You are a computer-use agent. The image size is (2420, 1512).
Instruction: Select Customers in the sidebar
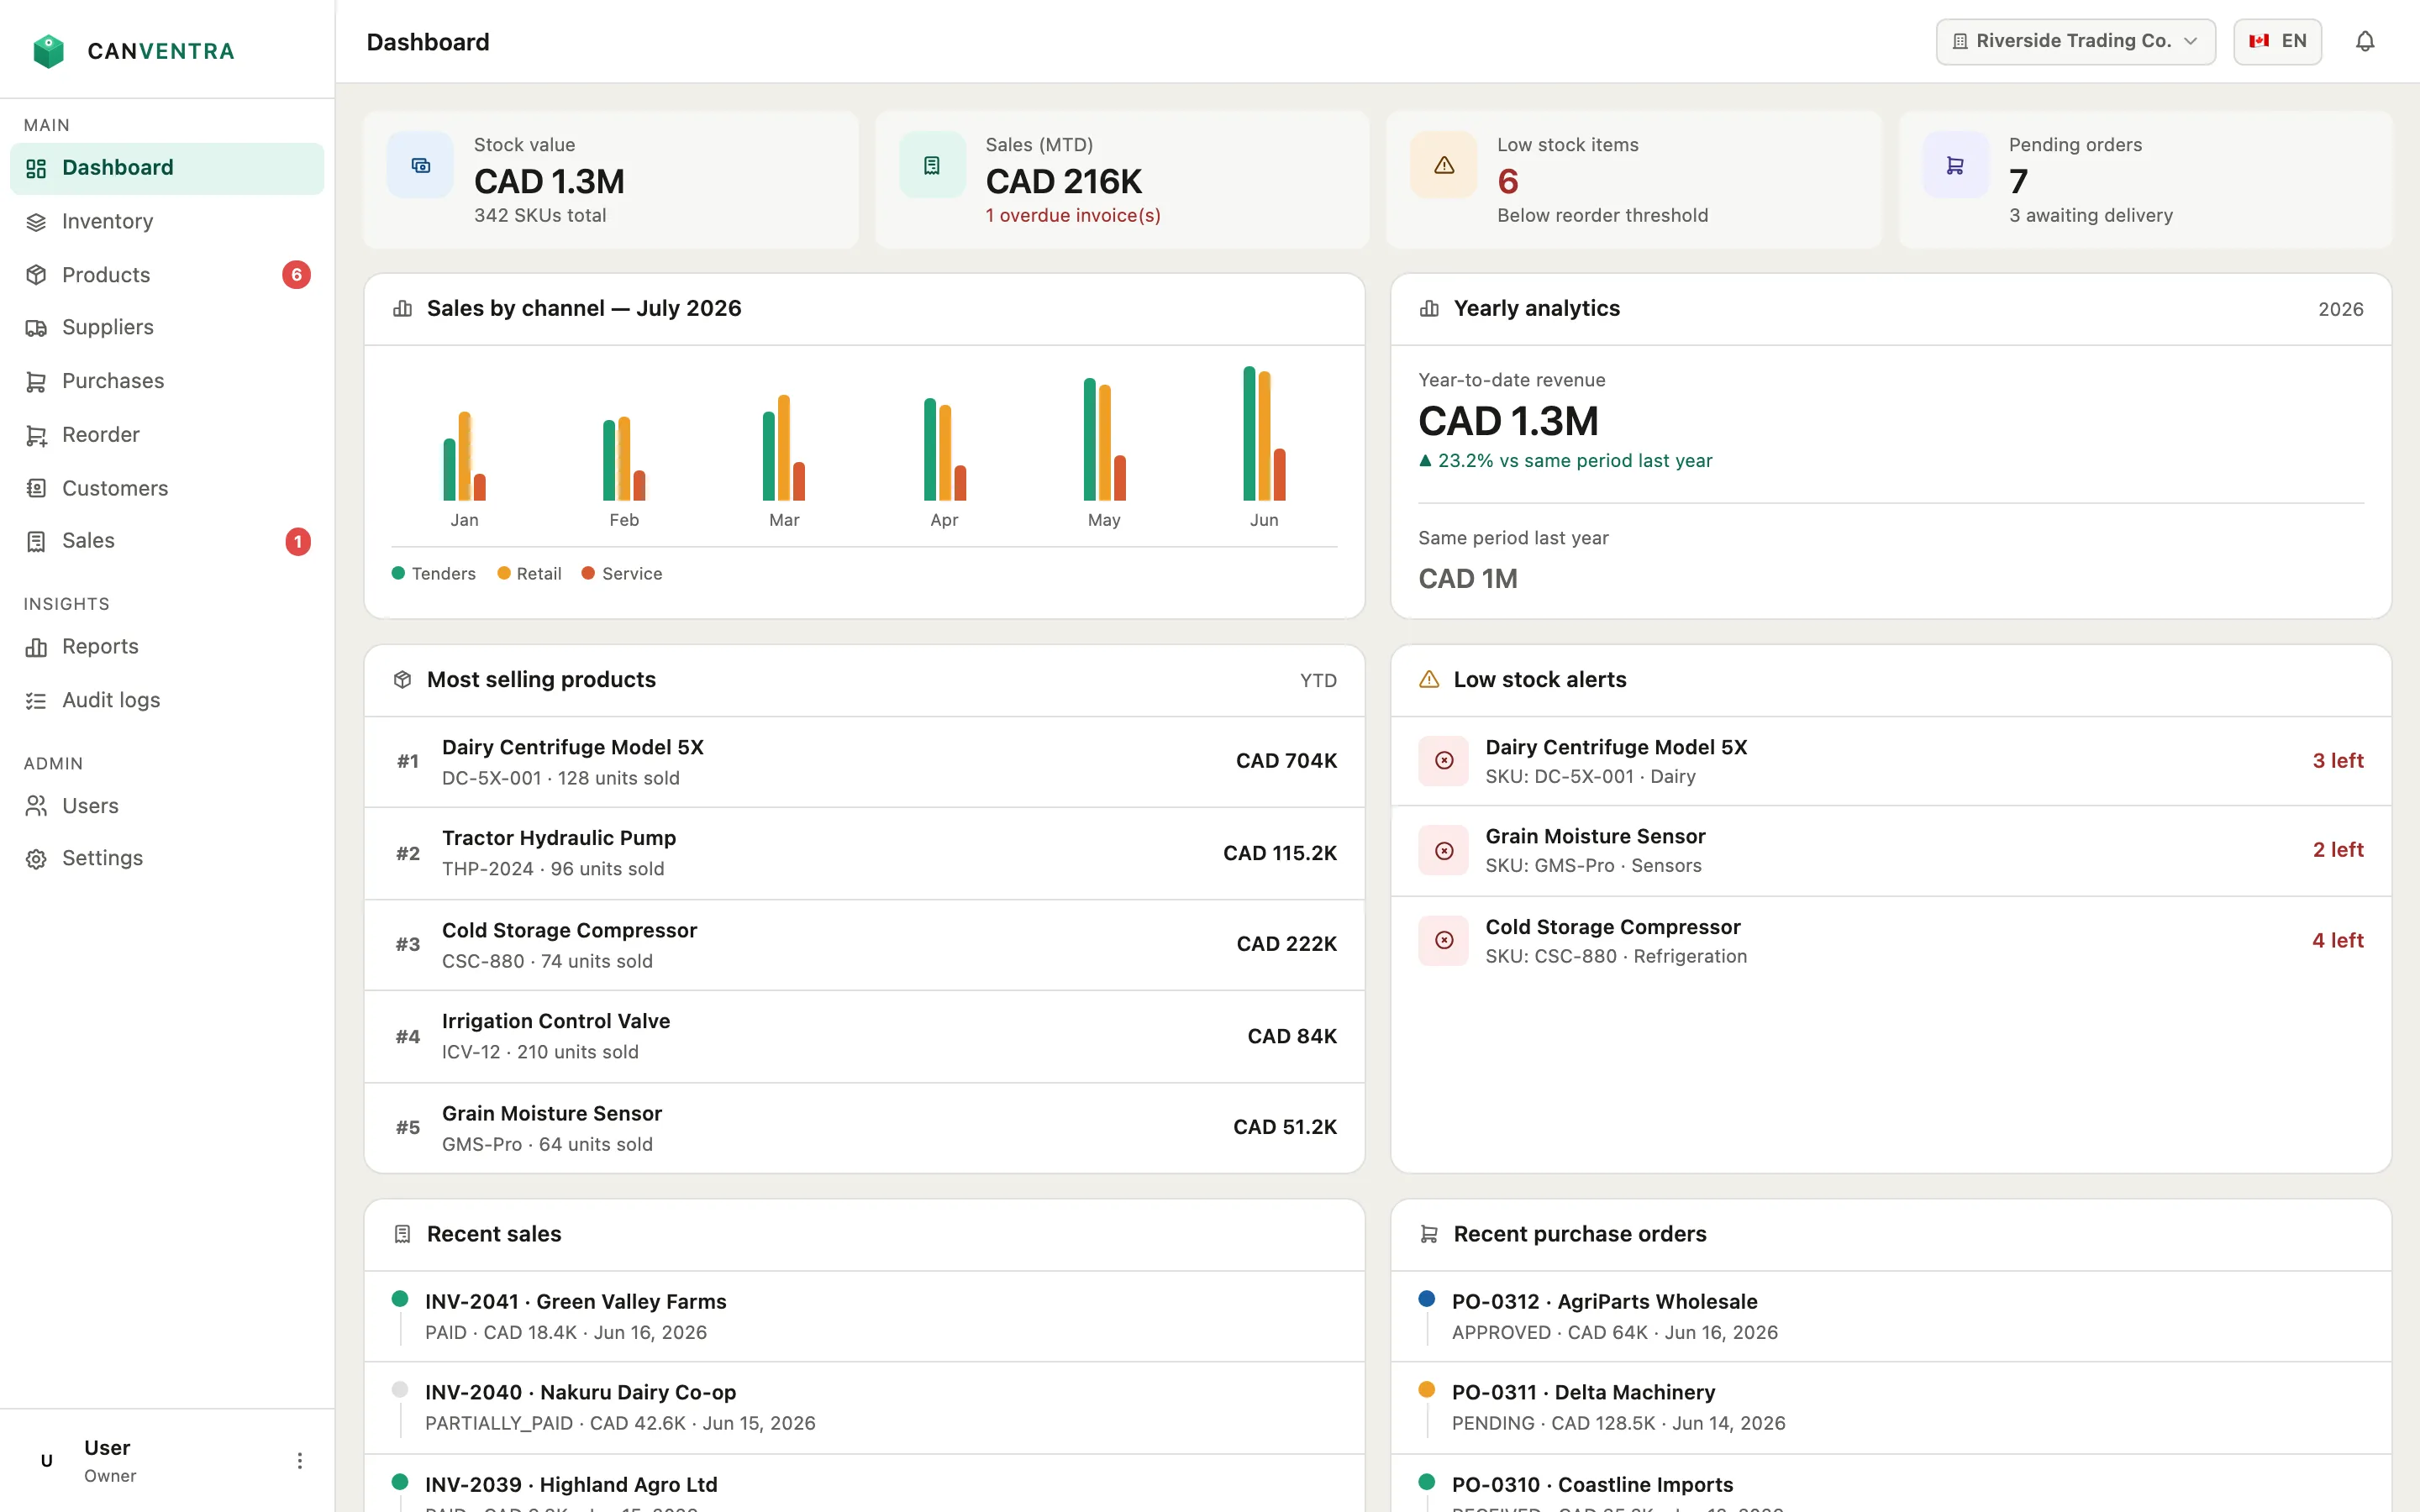point(167,488)
